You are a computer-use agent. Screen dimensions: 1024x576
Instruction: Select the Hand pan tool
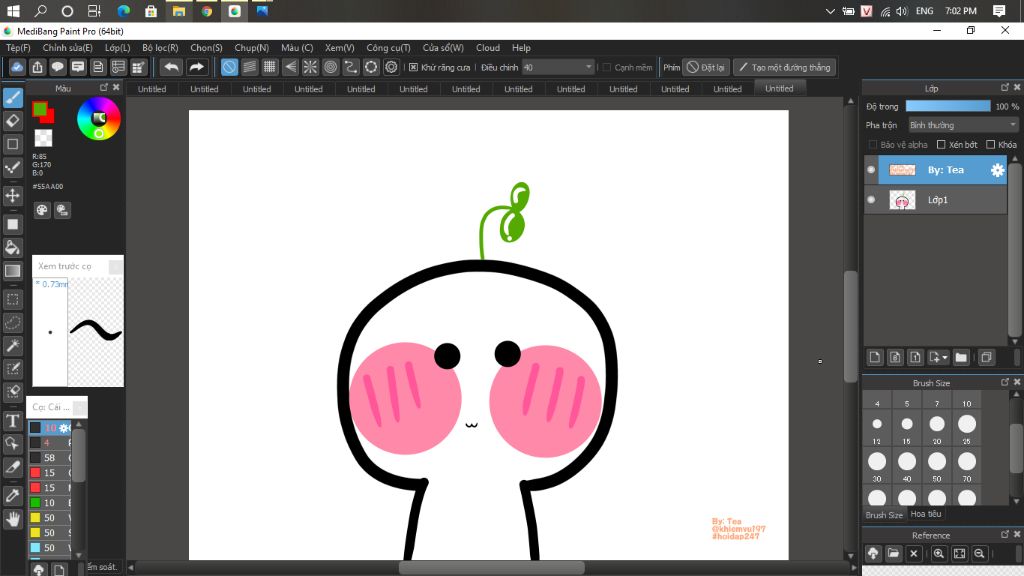12,519
